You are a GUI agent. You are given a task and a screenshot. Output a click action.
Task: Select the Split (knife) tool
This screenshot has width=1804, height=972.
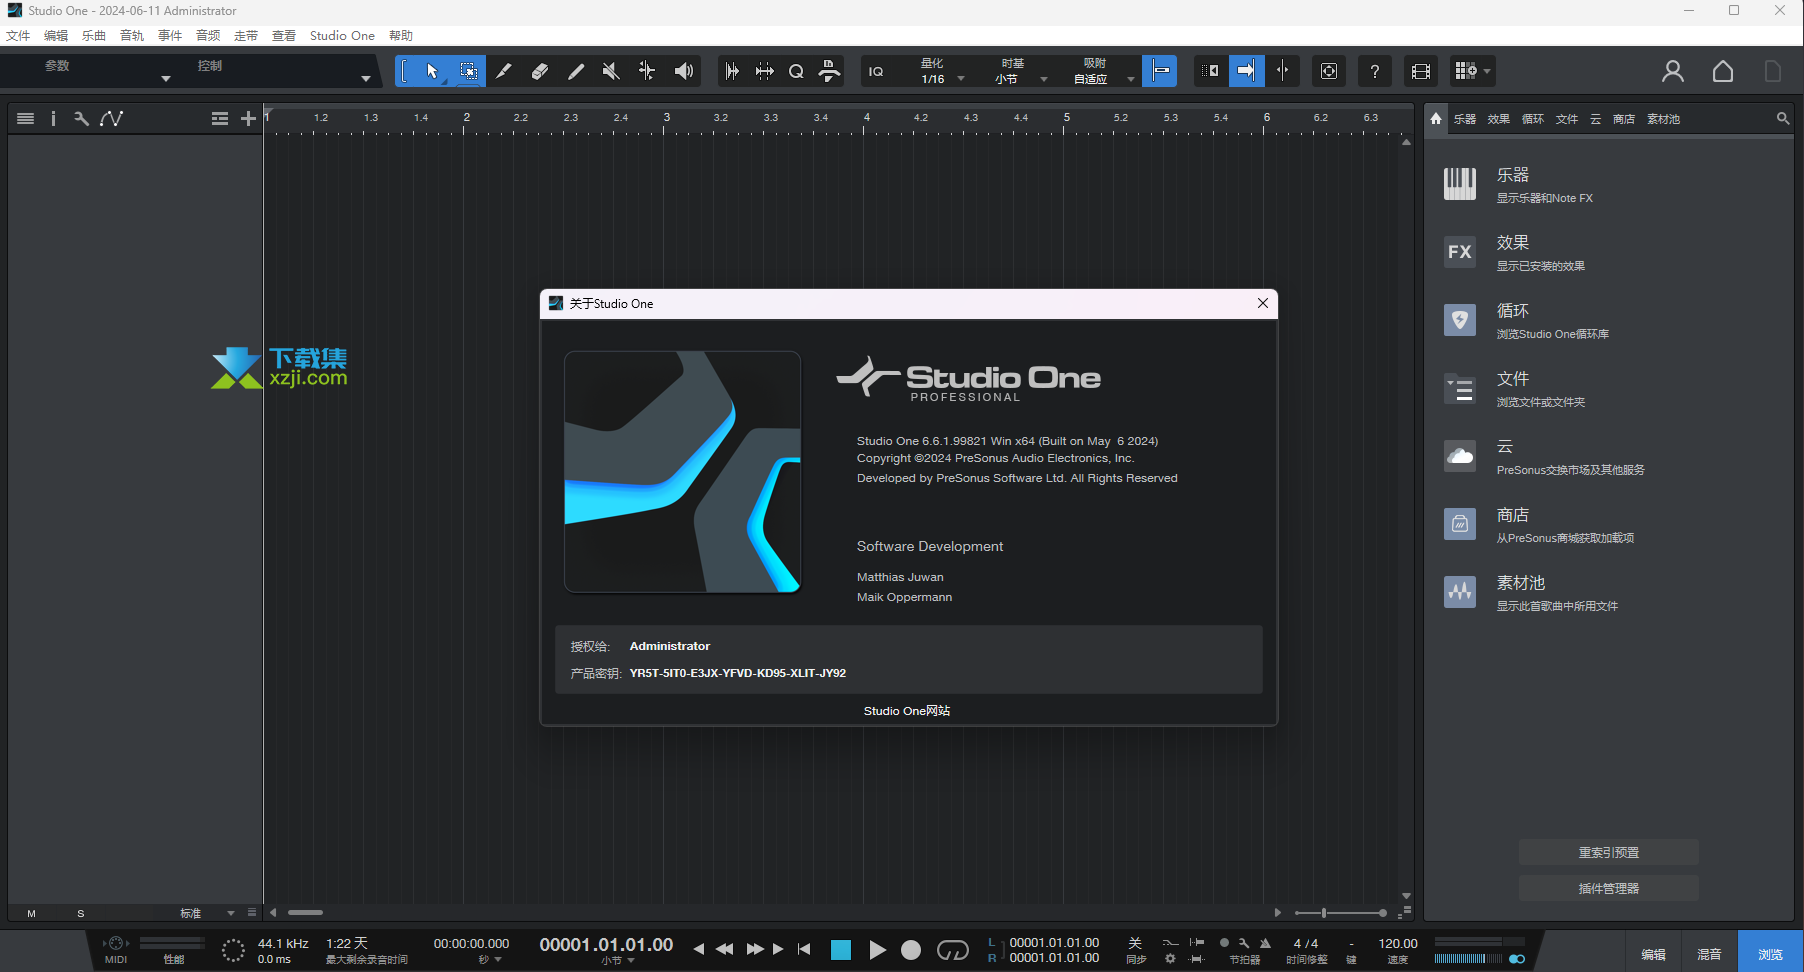[x=504, y=71]
